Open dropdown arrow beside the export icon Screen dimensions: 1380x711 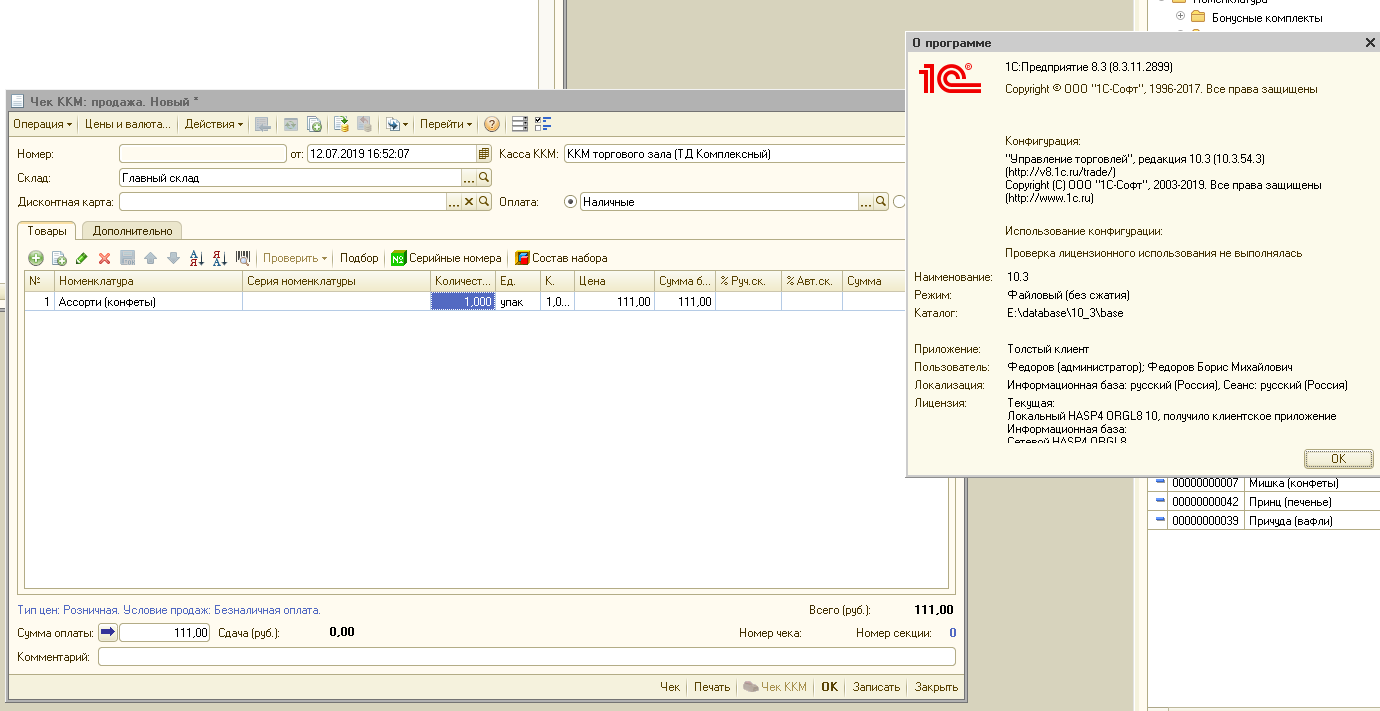[x=405, y=125]
